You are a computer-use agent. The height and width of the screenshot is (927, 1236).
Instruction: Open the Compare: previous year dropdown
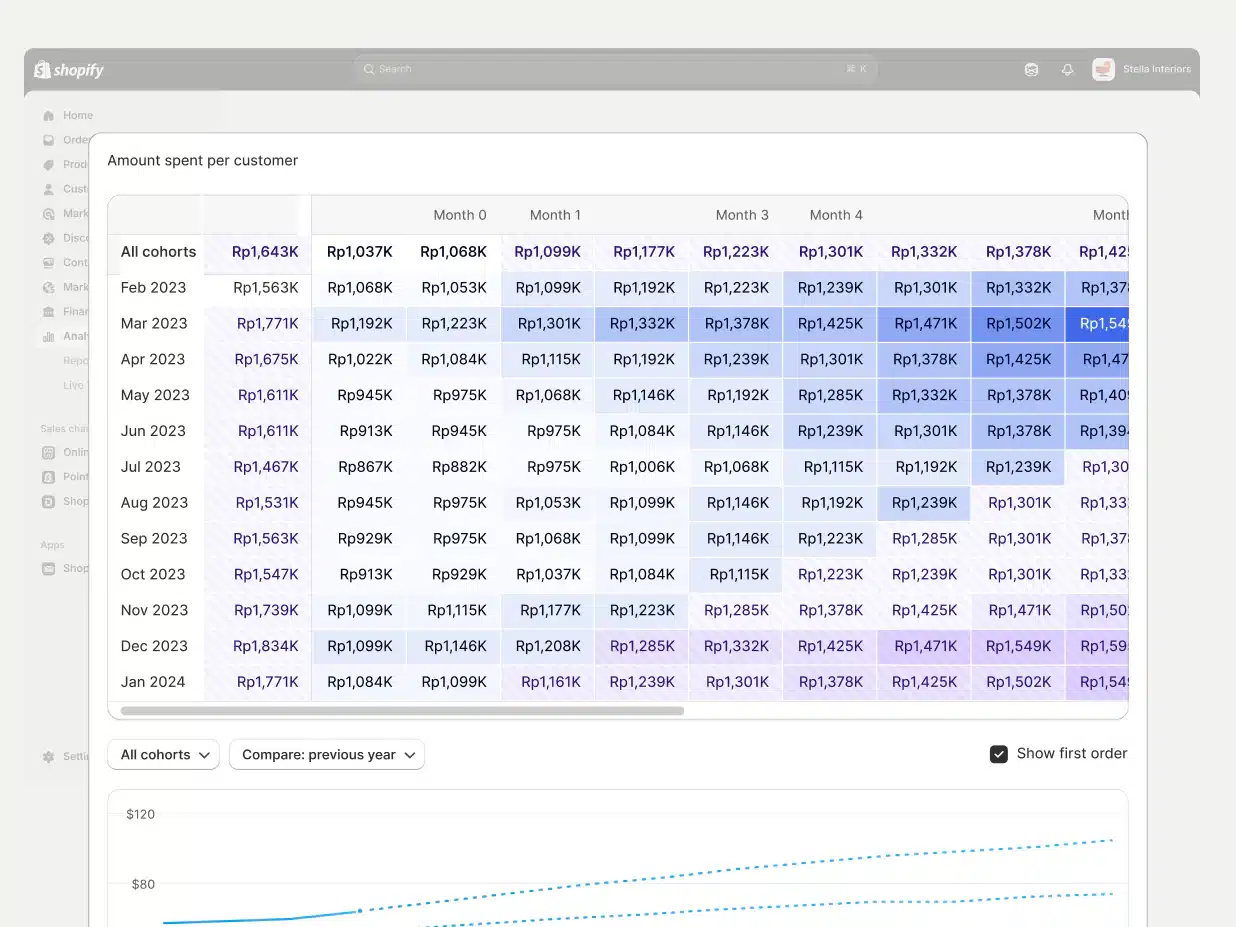click(x=326, y=755)
